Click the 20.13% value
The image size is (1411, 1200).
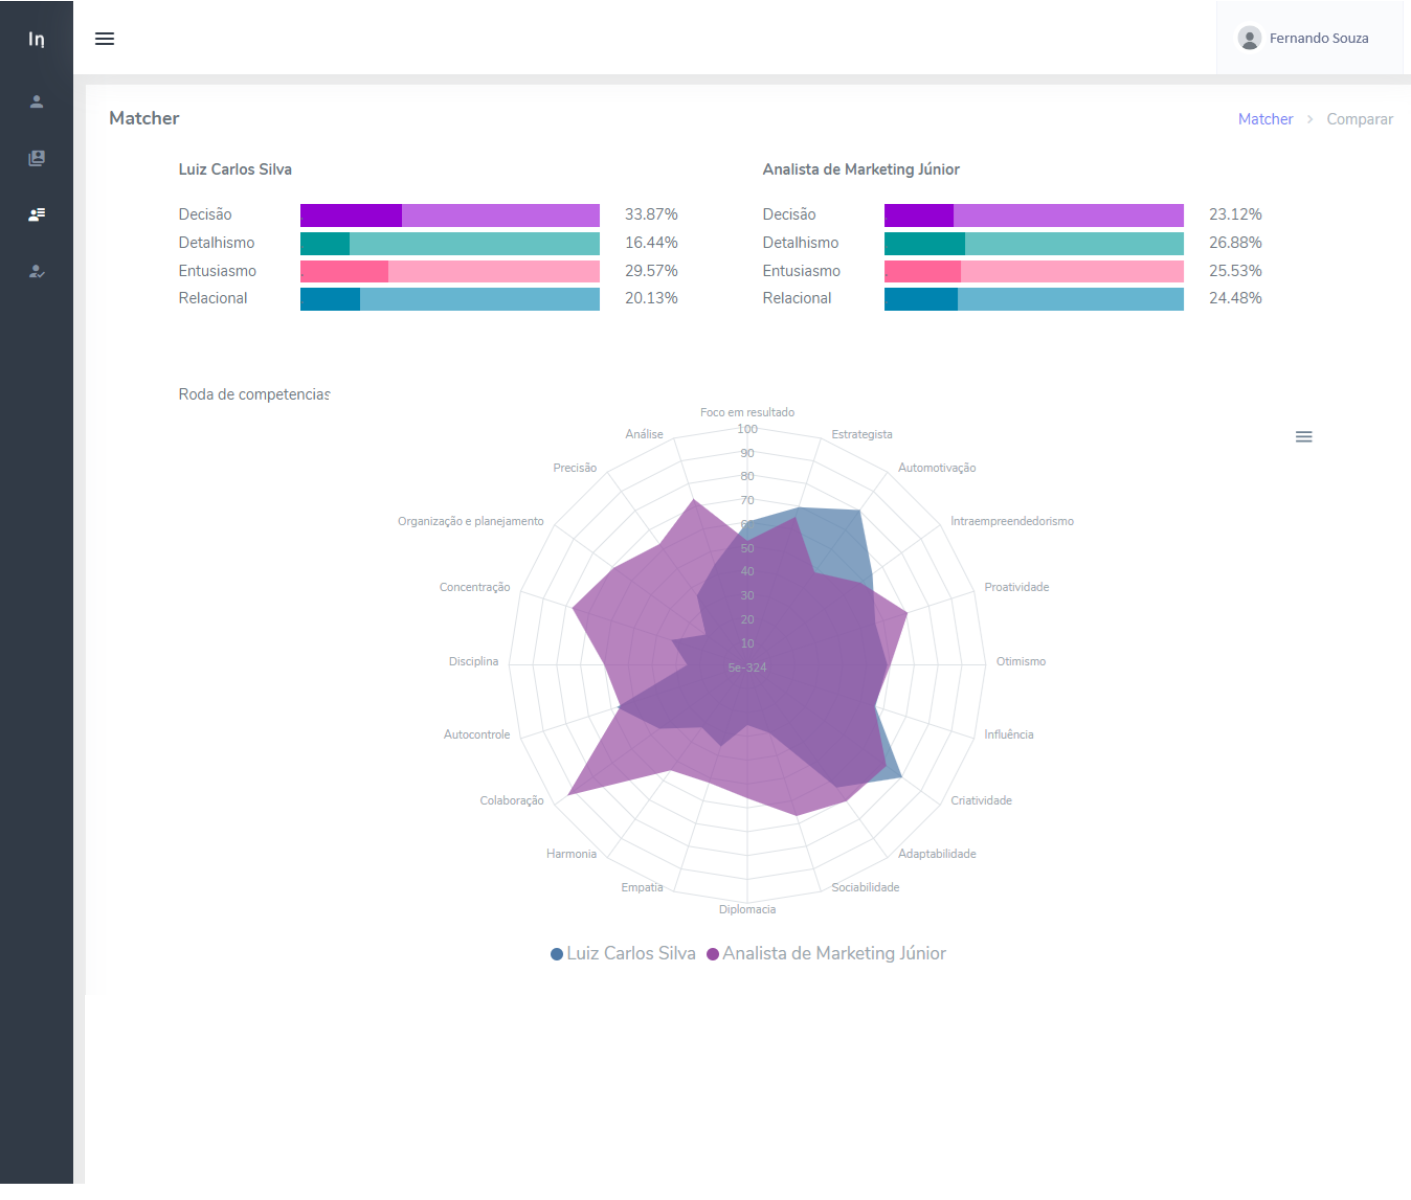(651, 298)
